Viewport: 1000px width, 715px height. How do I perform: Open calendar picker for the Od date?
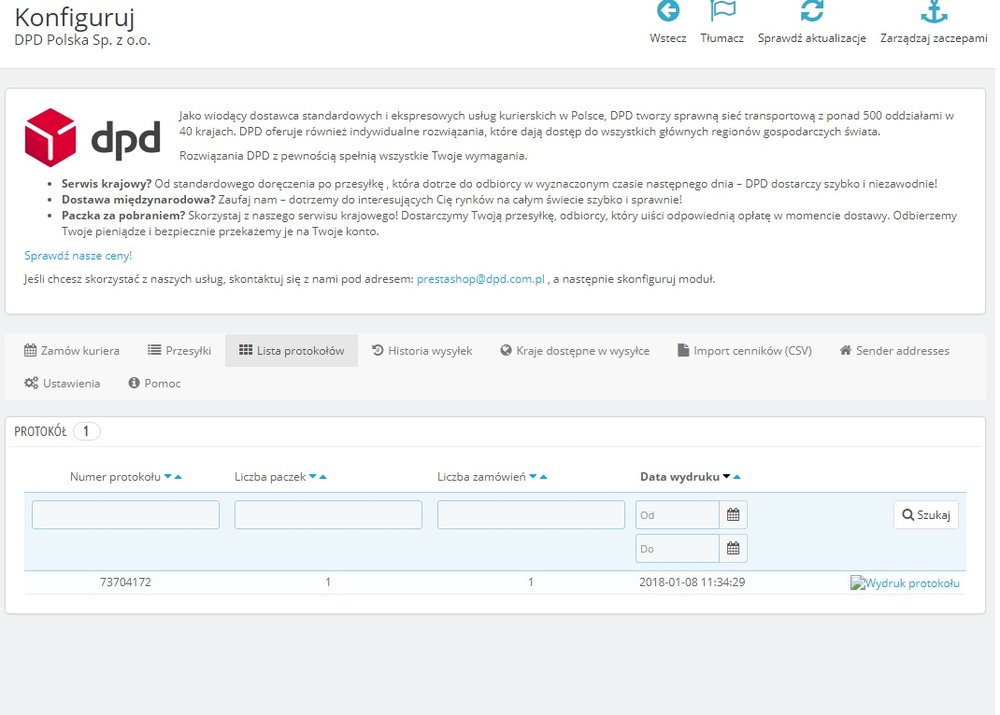tap(733, 515)
